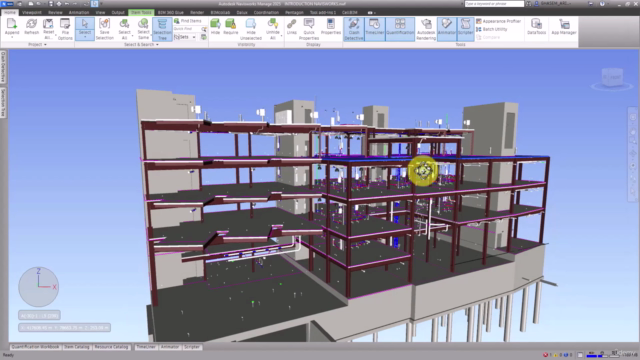Open the Item Tools contextual tab
Image resolution: width=640 pixels, height=360 pixels.
(x=141, y=13)
